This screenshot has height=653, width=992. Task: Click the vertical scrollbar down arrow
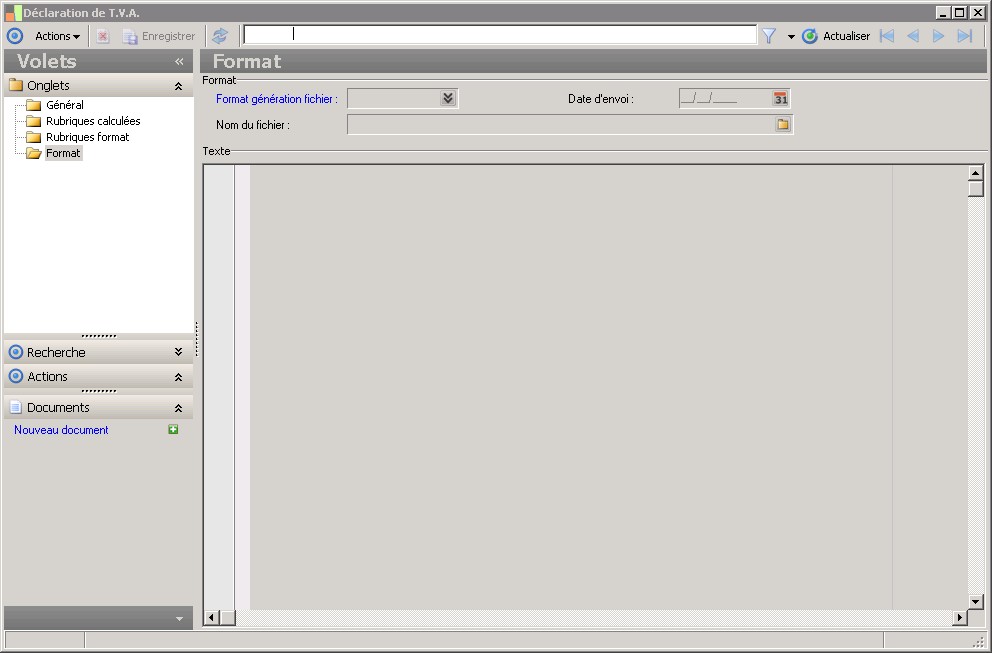click(976, 602)
